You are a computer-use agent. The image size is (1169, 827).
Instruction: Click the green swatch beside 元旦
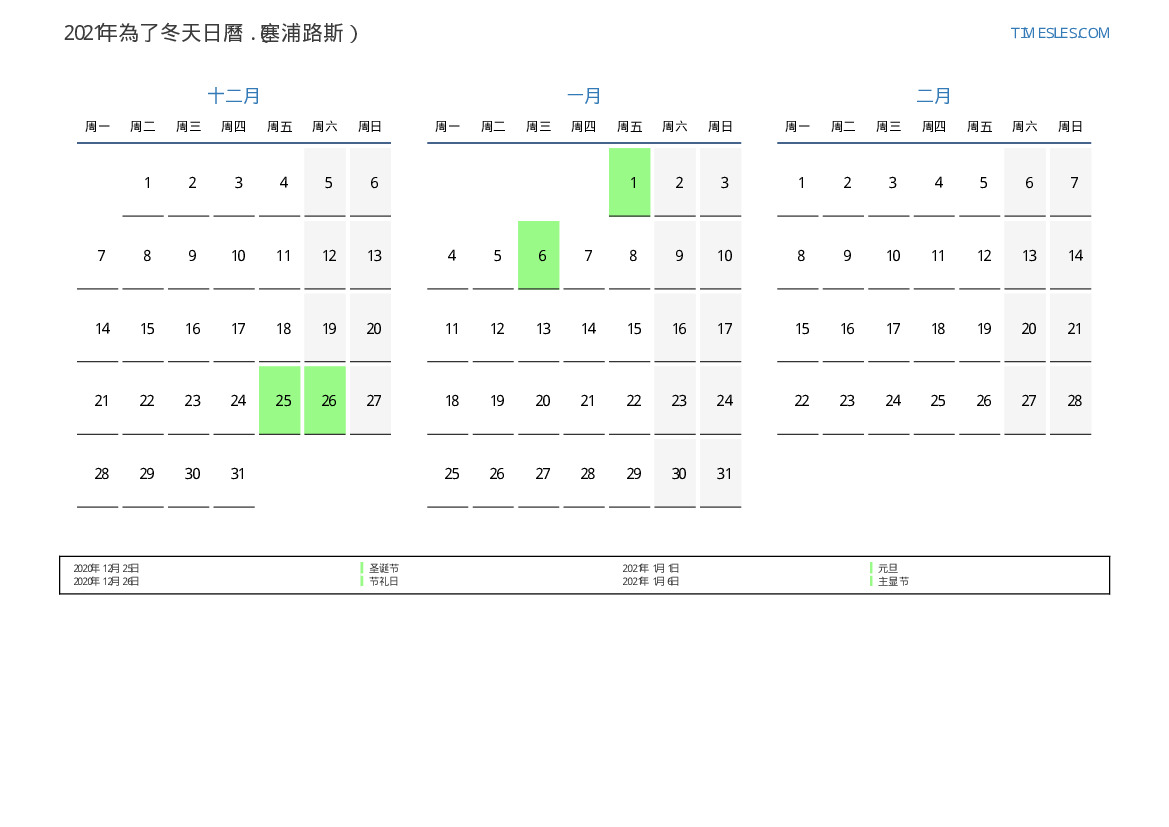[871, 568]
